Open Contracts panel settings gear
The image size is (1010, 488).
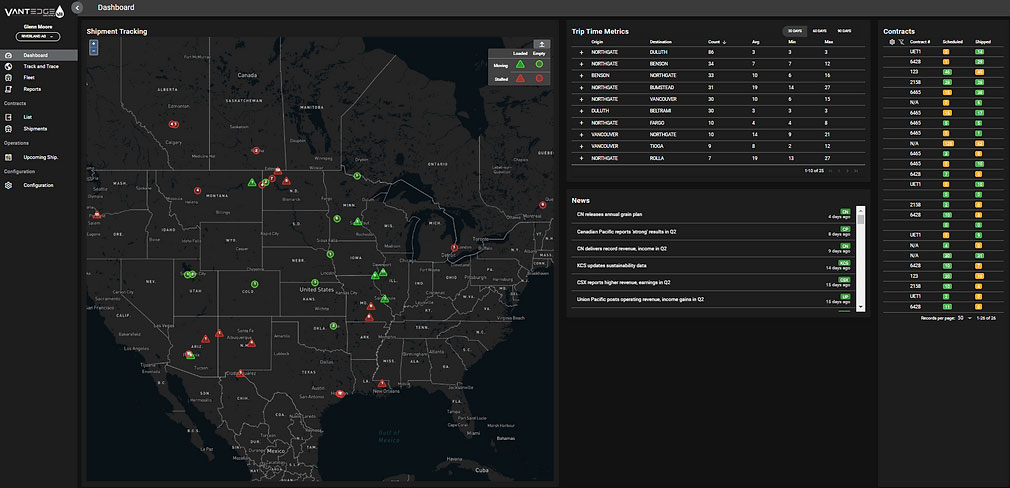(x=892, y=42)
